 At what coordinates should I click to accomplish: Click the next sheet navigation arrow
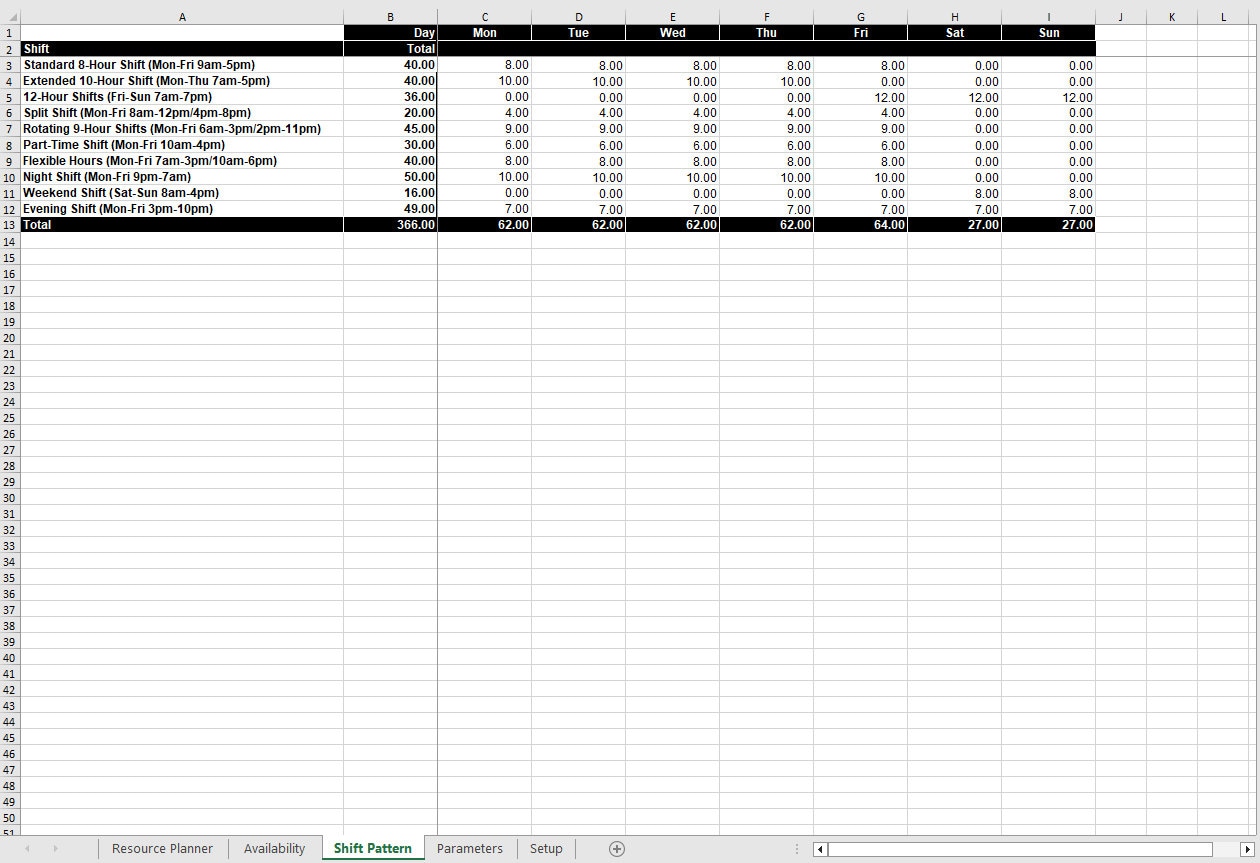[55, 849]
